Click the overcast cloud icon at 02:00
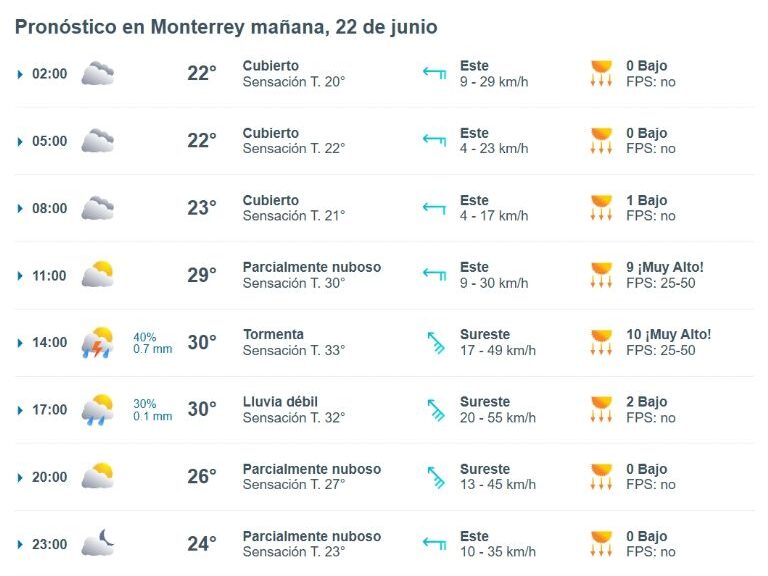Viewport: 768px width, 576px height. (97, 73)
